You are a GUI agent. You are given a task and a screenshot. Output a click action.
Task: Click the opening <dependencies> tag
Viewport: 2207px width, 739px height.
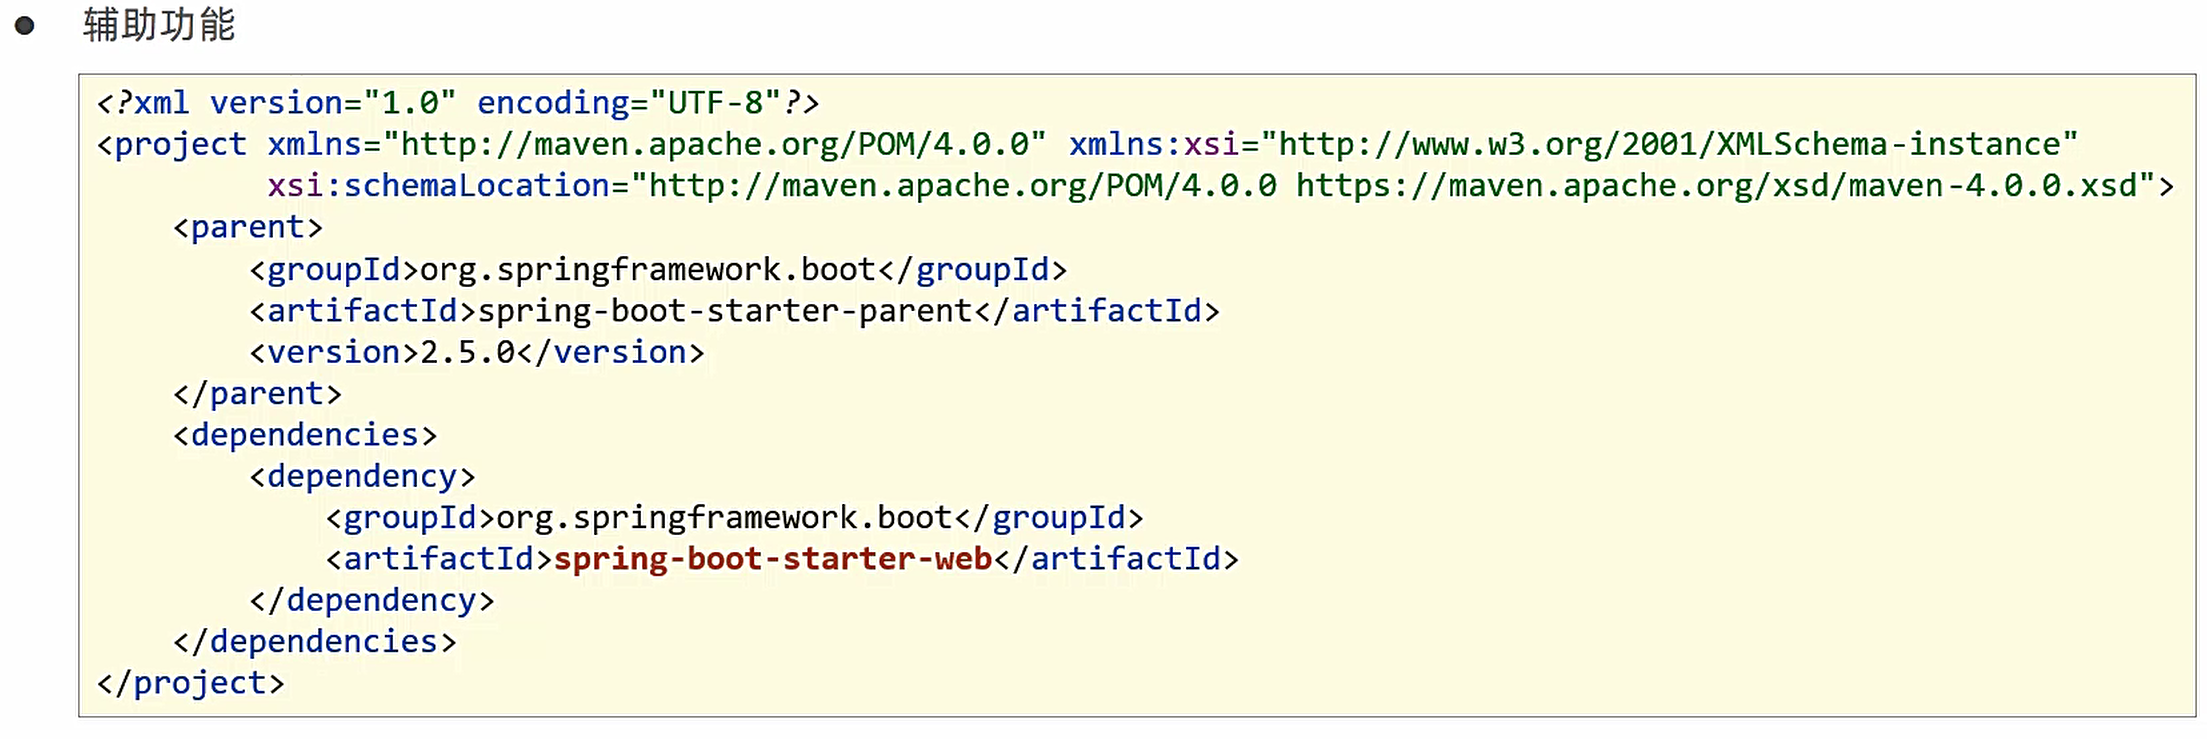pyautogui.click(x=305, y=435)
